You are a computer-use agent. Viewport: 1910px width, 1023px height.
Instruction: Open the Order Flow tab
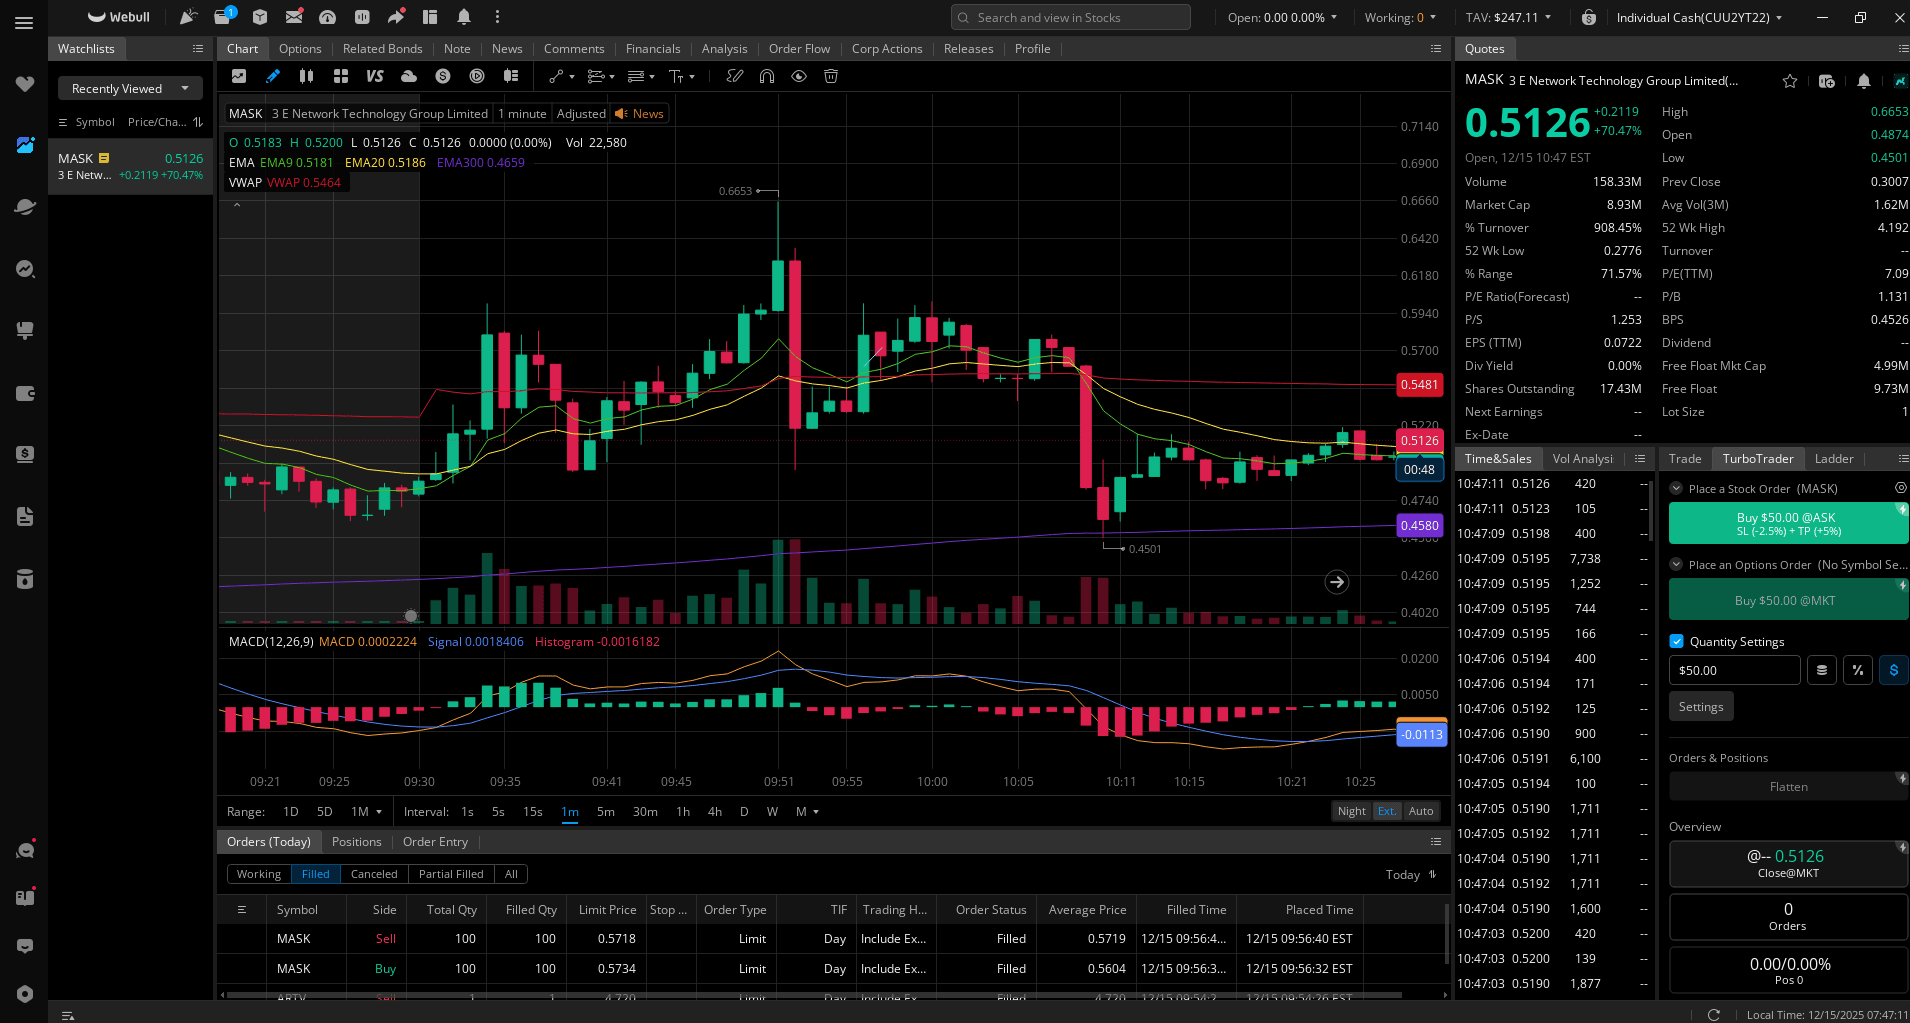click(x=799, y=48)
